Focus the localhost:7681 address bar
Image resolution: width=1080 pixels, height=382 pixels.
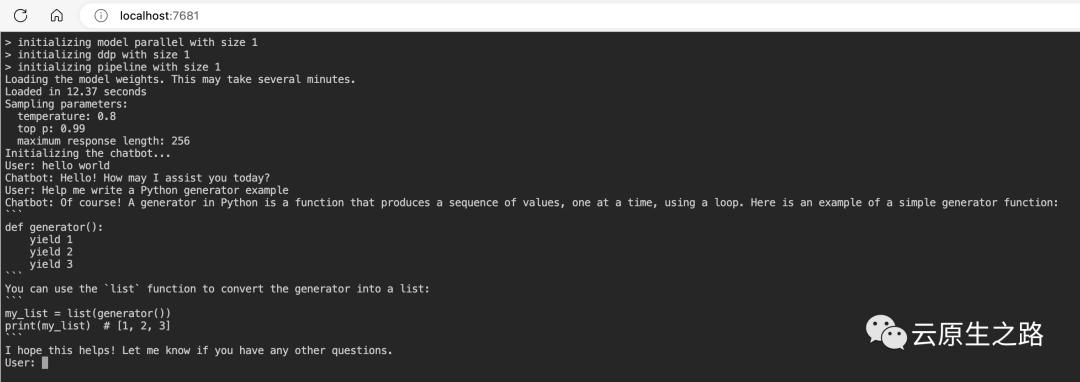tap(579, 16)
